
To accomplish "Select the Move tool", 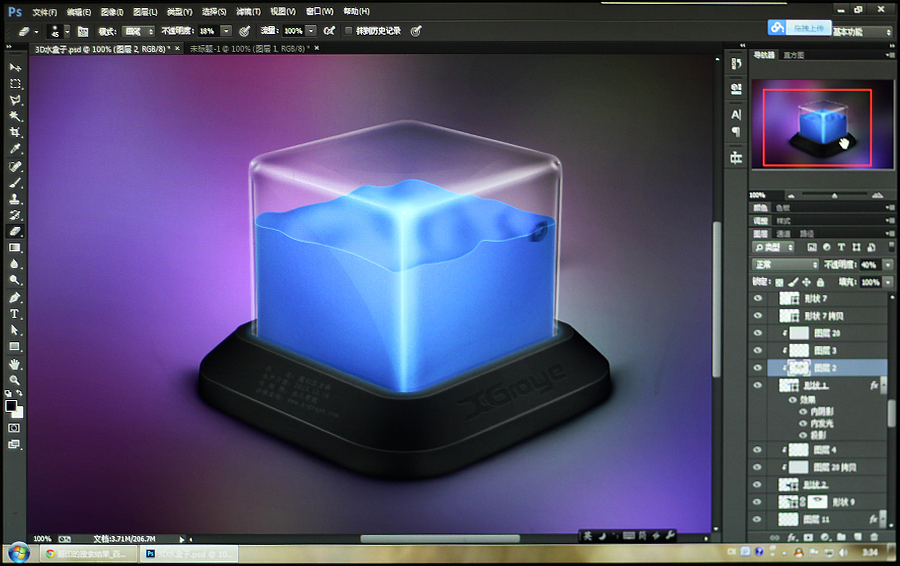I will (x=15, y=67).
